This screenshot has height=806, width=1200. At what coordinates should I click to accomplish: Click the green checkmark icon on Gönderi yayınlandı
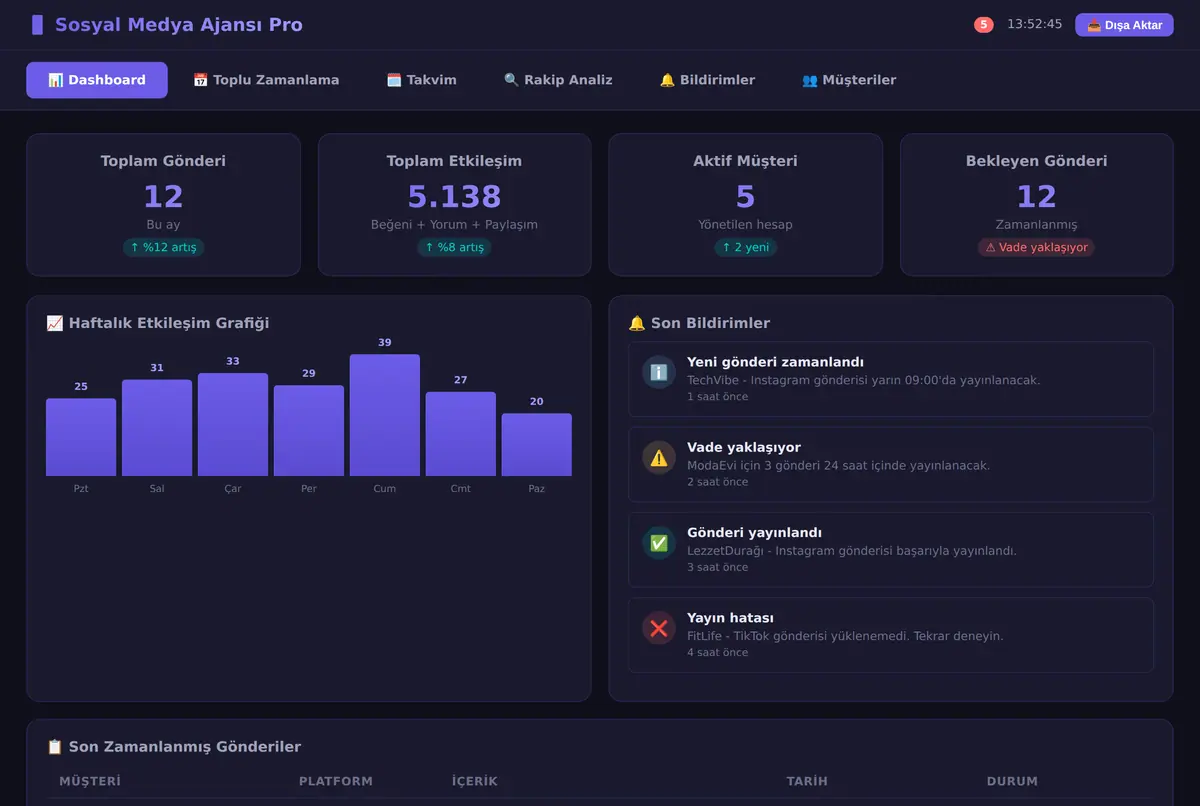point(659,543)
